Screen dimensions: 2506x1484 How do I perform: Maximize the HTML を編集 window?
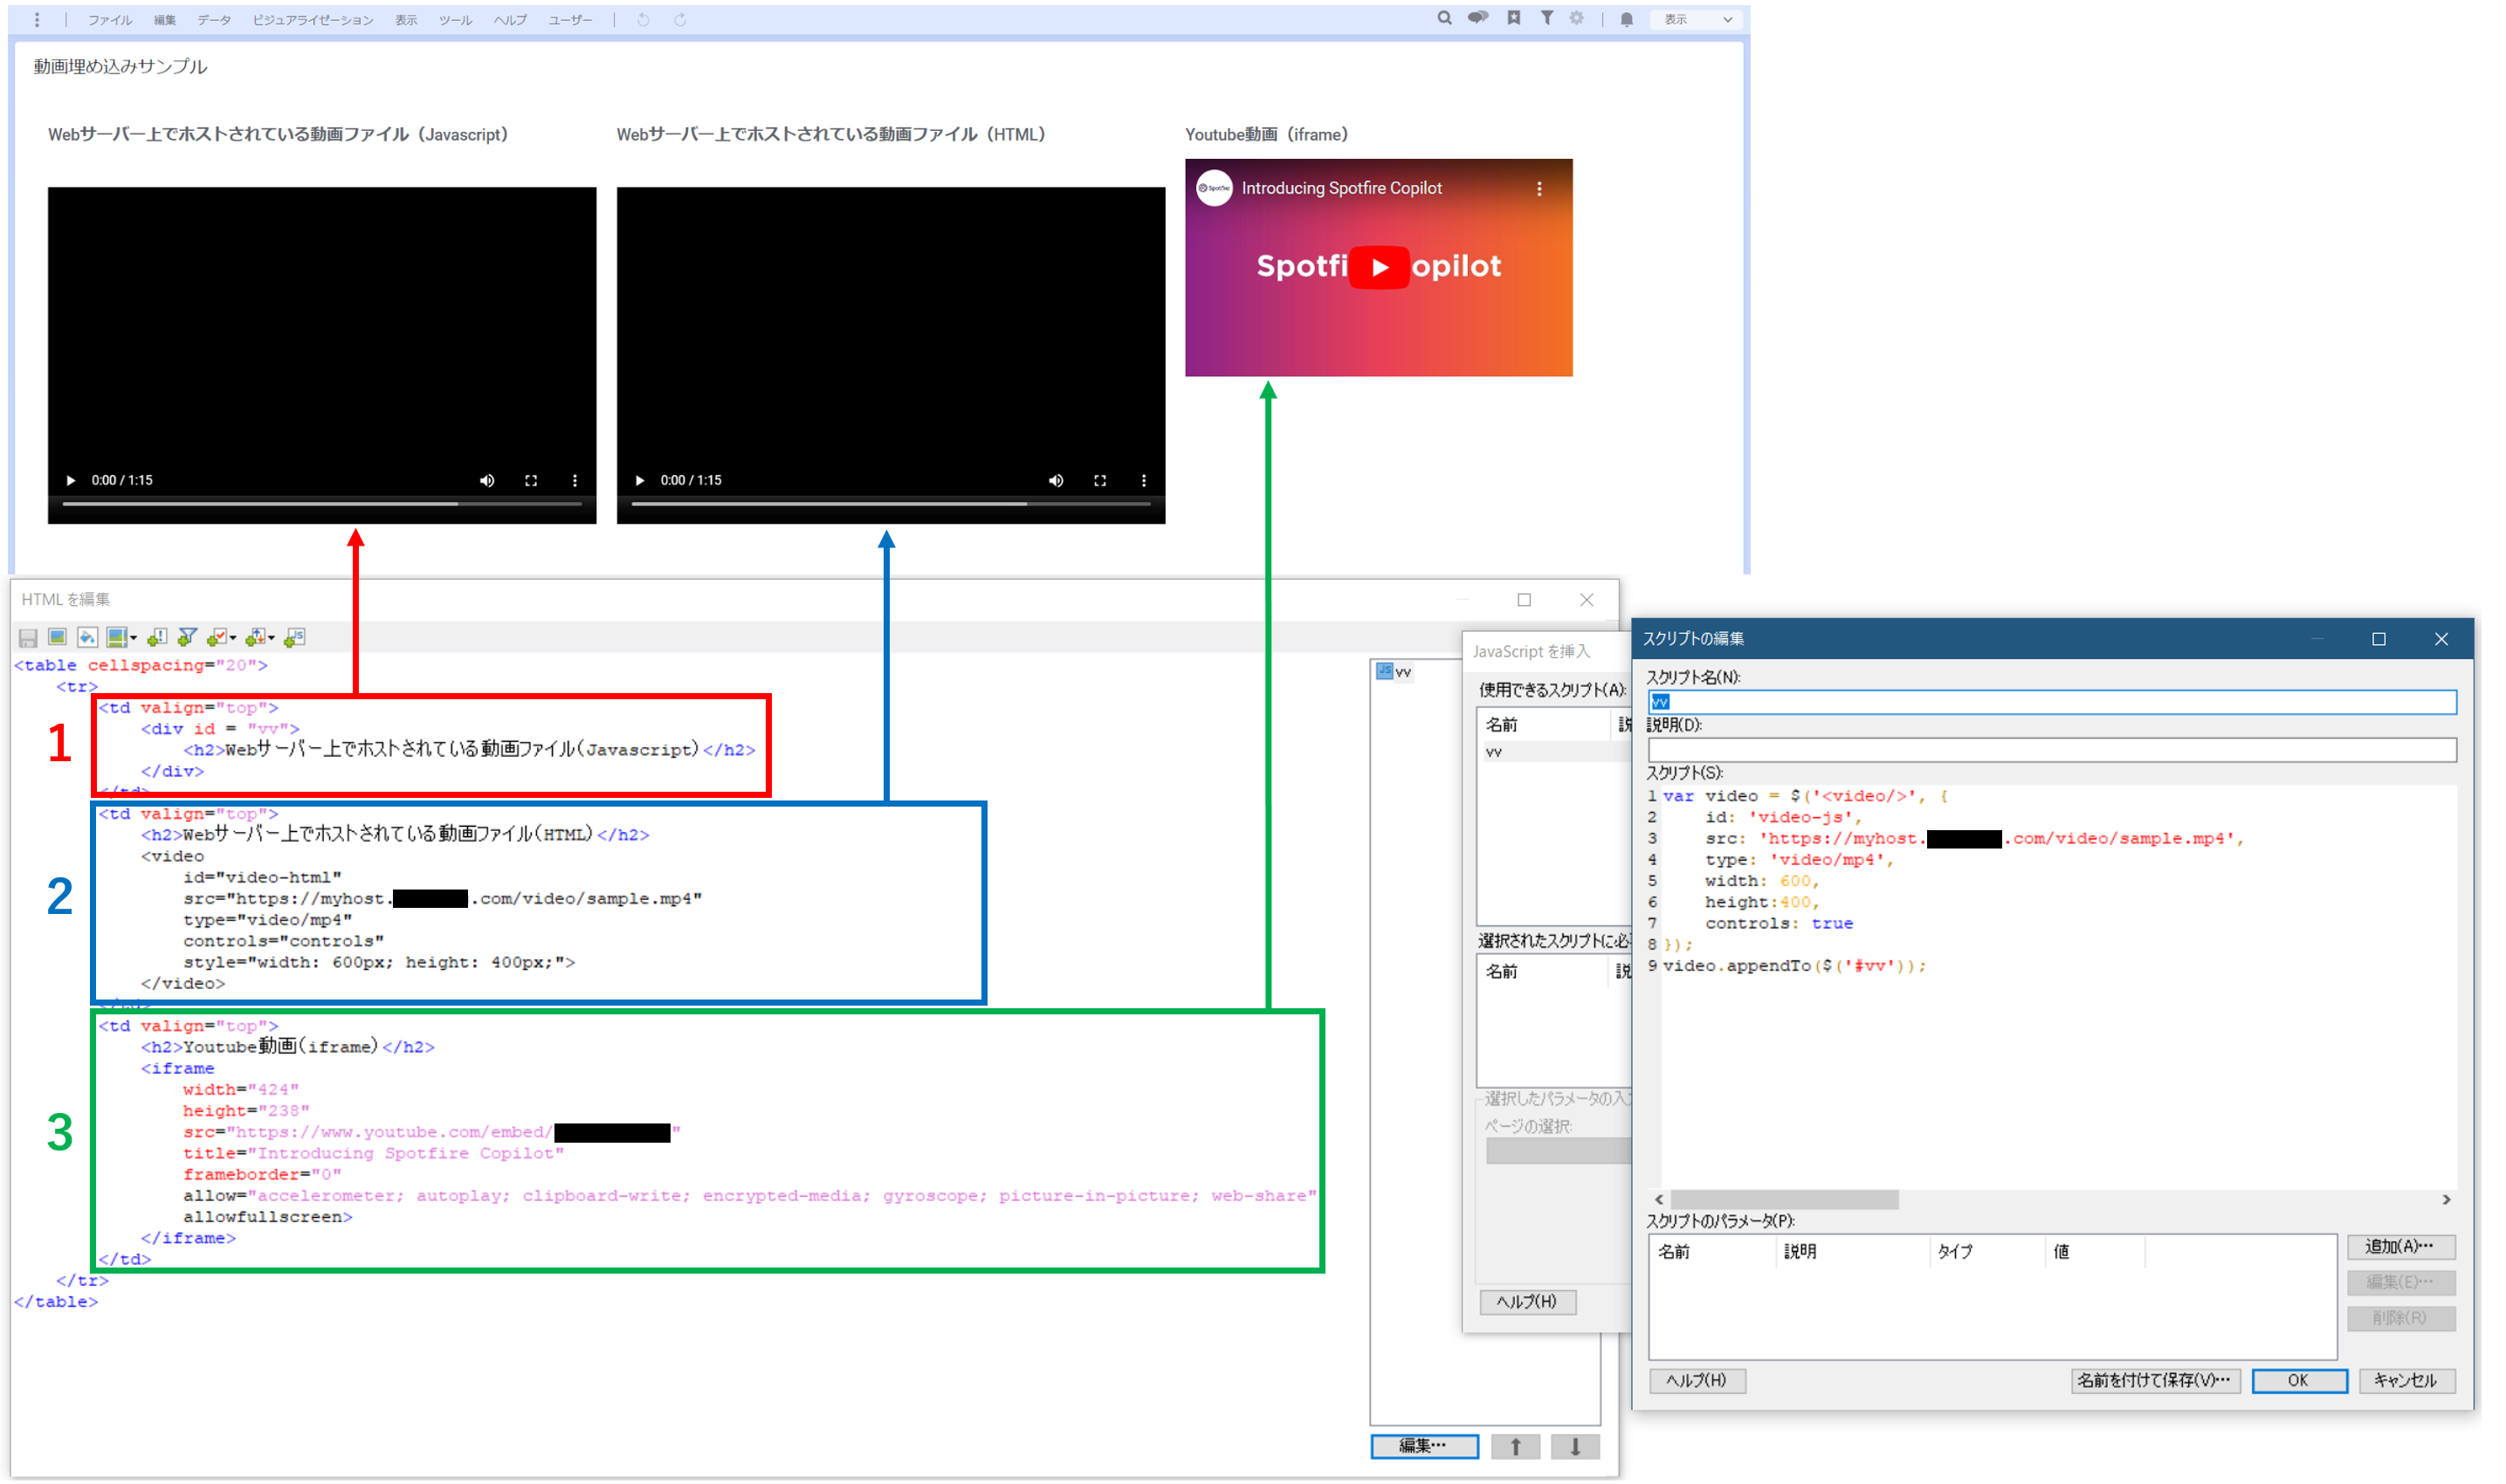coord(1524,600)
